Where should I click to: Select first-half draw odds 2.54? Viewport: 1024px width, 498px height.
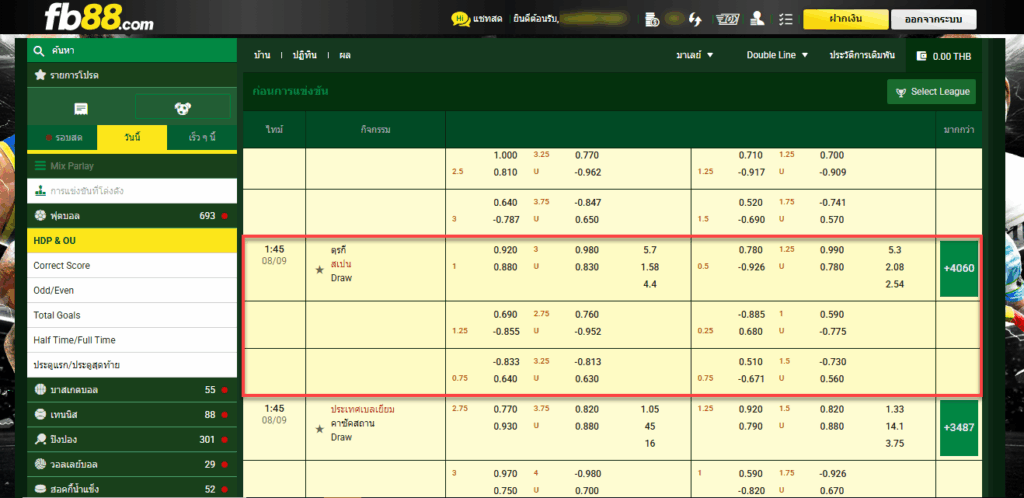click(895, 285)
